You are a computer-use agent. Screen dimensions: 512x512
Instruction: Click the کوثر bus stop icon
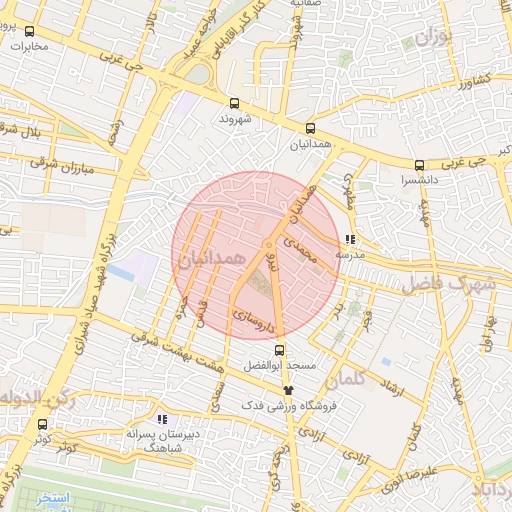click(x=42, y=424)
